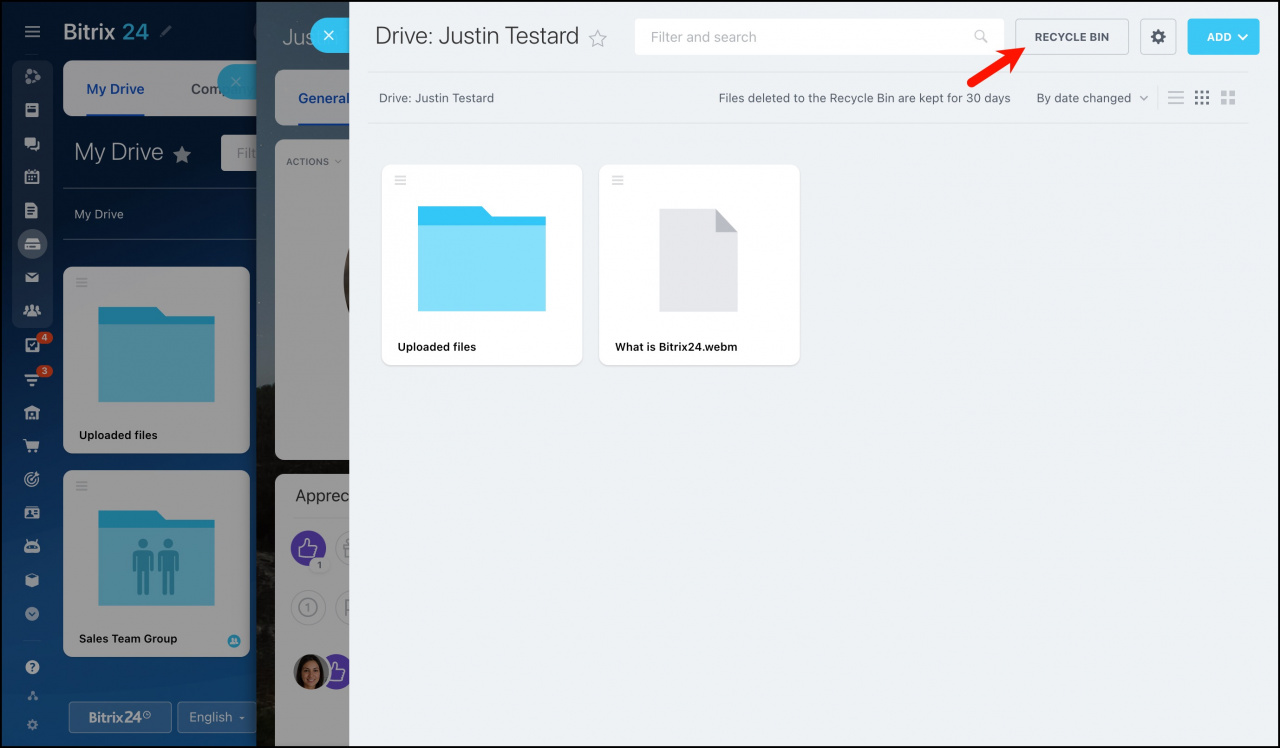Click the user avatar photo near bottom
This screenshot has width=1280, height=748.
pyautogui.click(x=311, y=672)
